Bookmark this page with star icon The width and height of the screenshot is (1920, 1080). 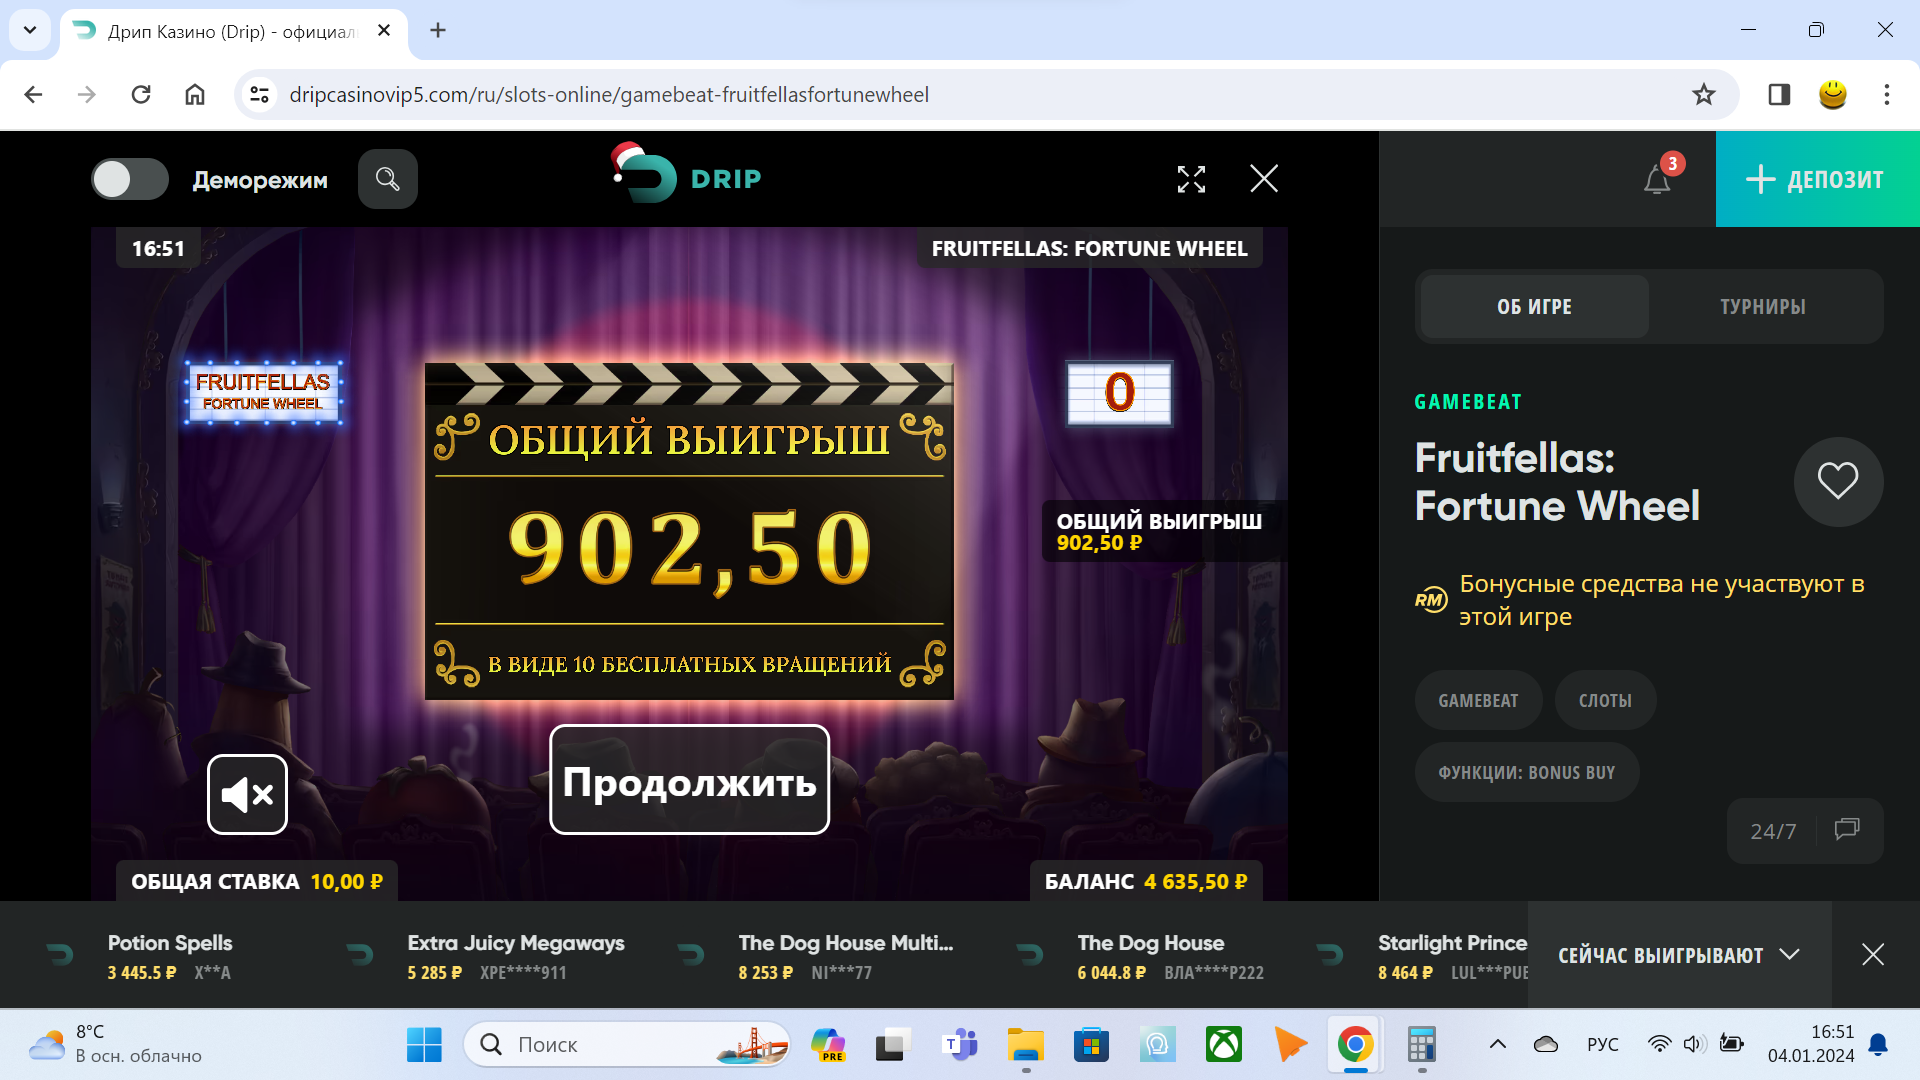click(x=1704, y=95)
